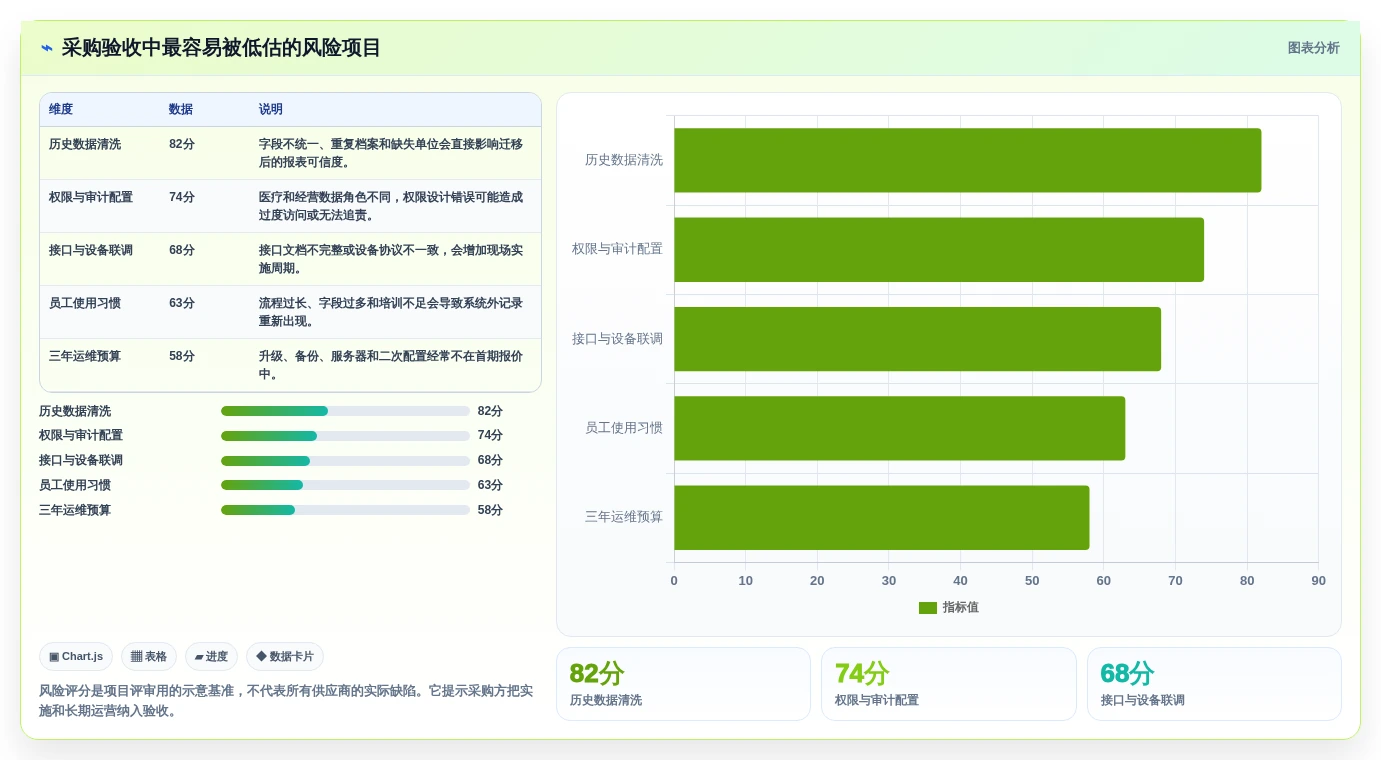
Task: Toggle the 指标值 legend swatch
Action: click(x=928, y=608)
